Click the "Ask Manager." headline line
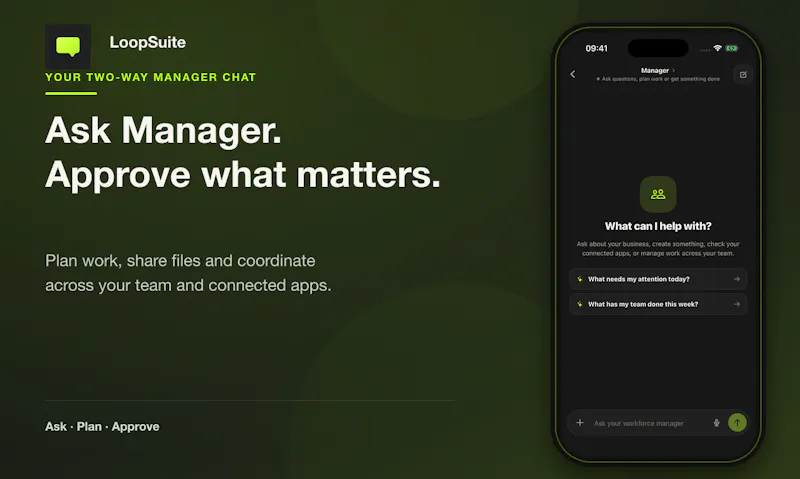The width and height of the screenshot is (800, 479). 163,131
